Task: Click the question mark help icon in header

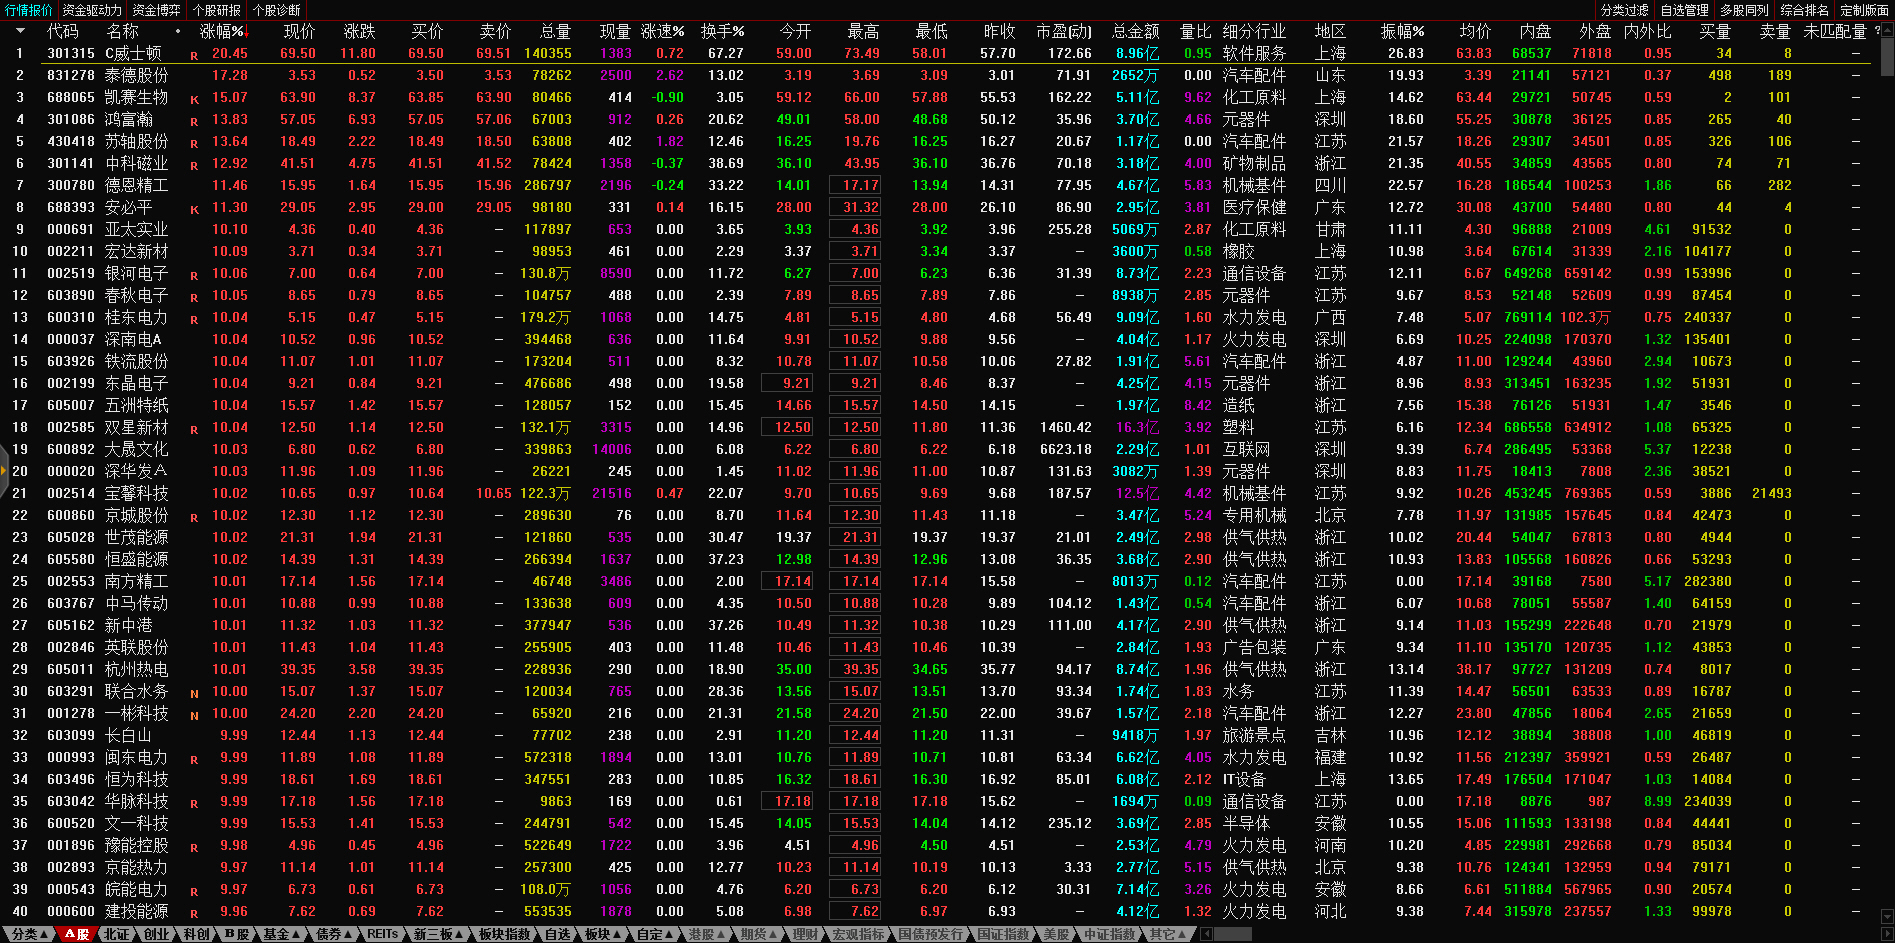Action: point(1877,32)
